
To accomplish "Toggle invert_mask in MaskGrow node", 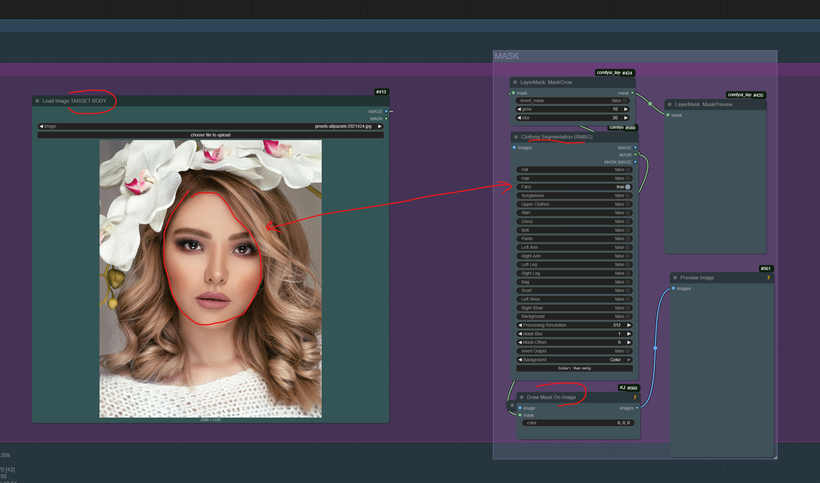I will pyautogui.click(x=626, y=101).
